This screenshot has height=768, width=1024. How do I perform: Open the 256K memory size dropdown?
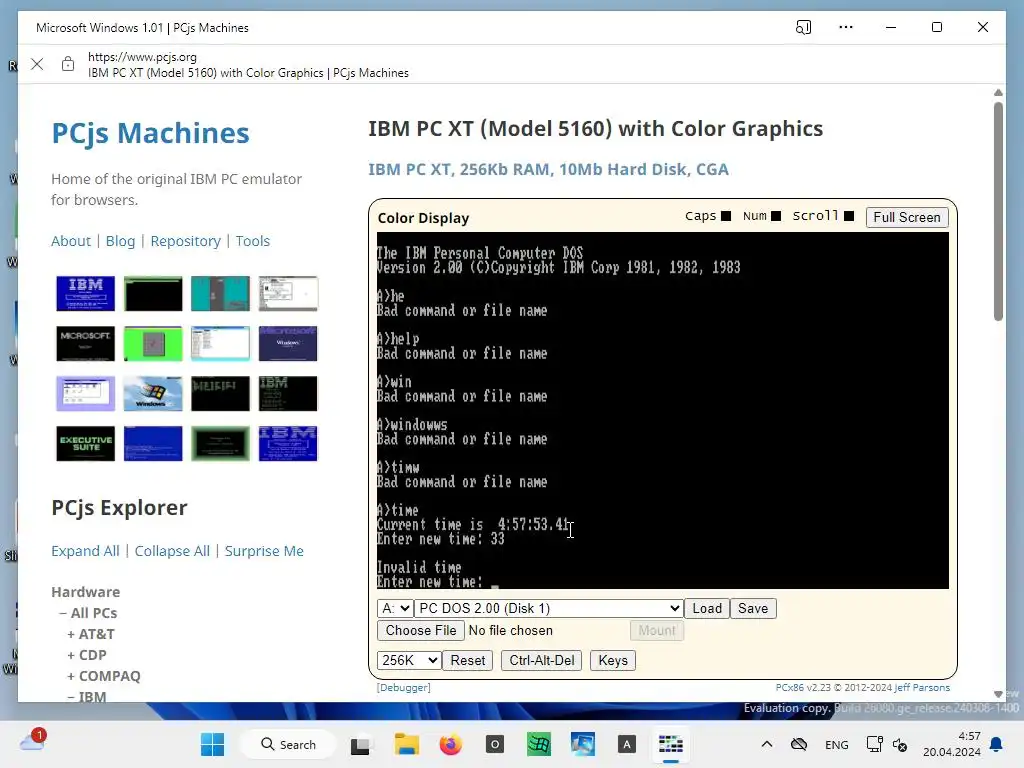[409, 660]
